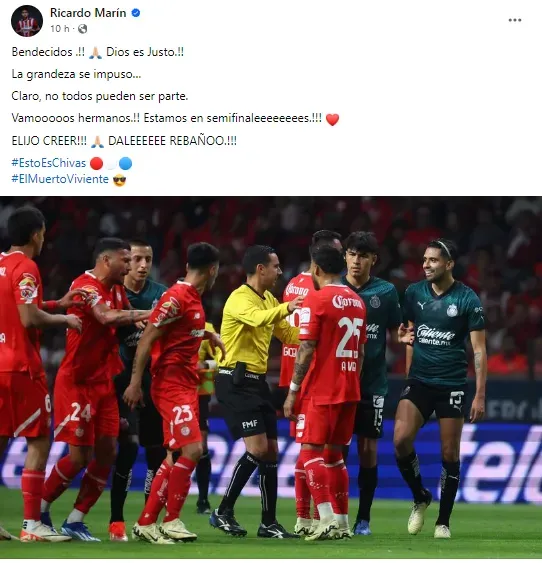Click the globe public audience icon
Screen dimensions: 542x563
83,29
